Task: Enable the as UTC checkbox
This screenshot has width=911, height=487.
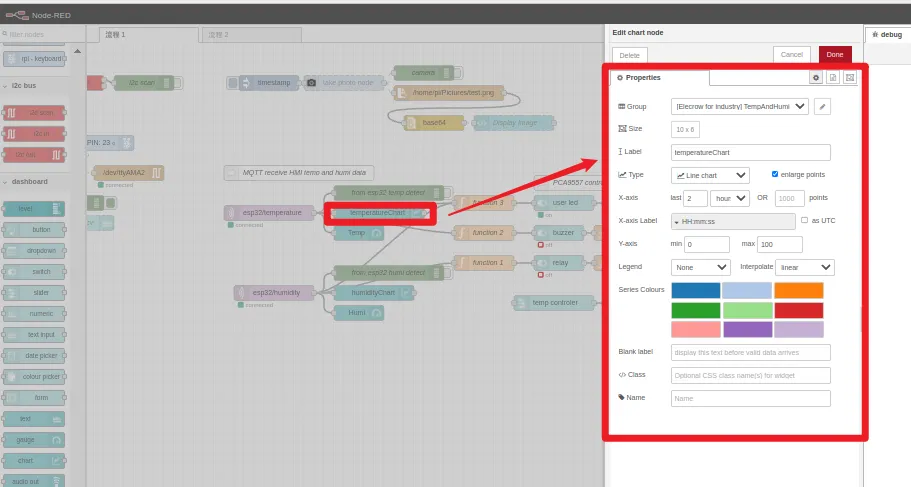Action: (805, 220)
